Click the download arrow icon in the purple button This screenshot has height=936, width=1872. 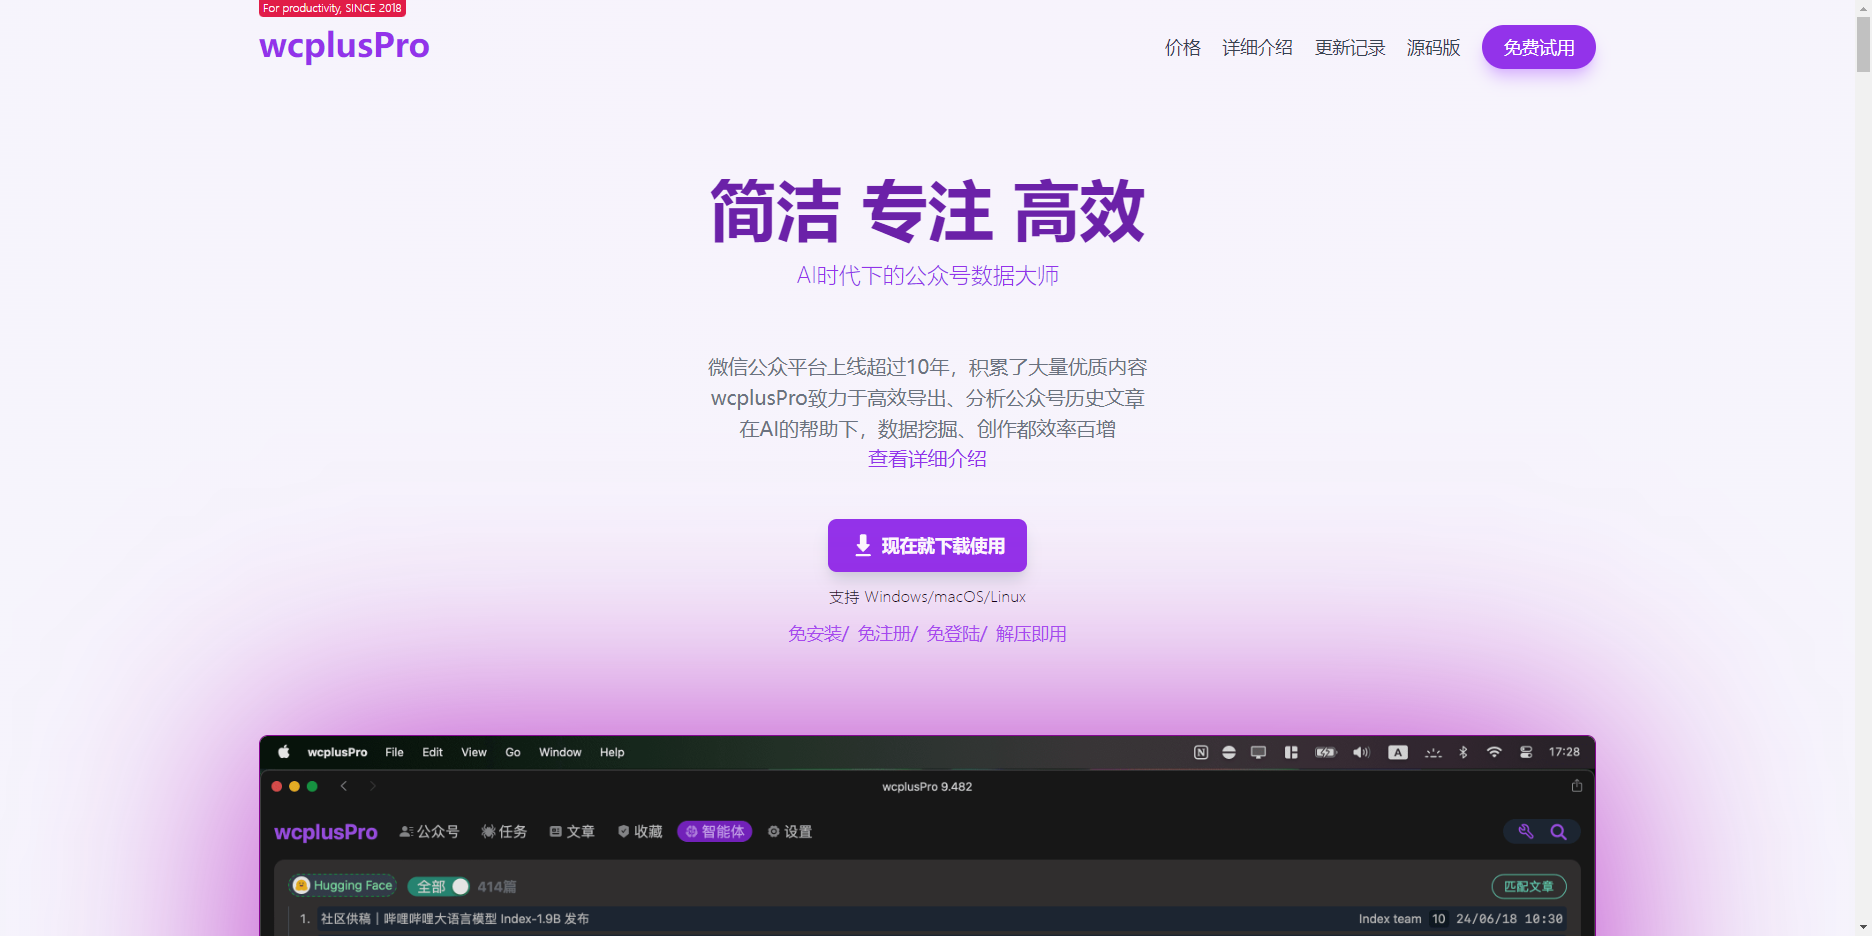863,545
